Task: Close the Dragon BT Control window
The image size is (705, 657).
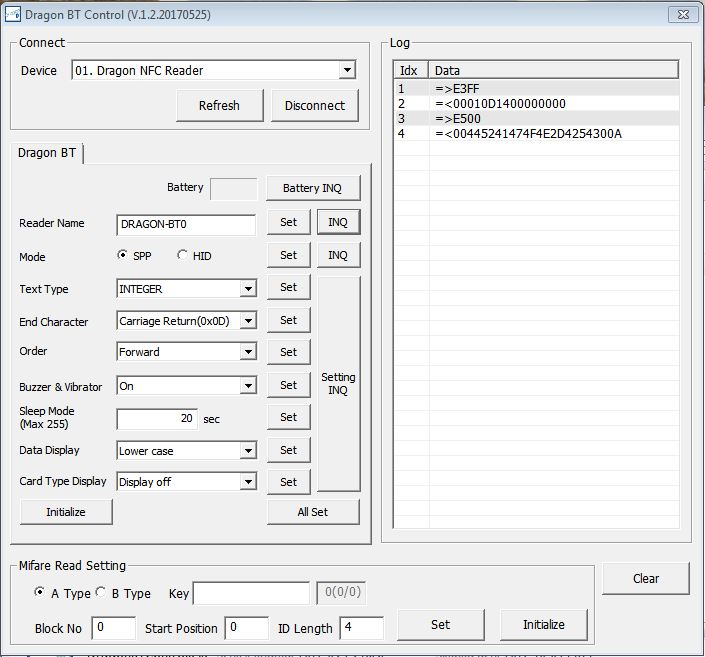Action: (x=683, y=14)
